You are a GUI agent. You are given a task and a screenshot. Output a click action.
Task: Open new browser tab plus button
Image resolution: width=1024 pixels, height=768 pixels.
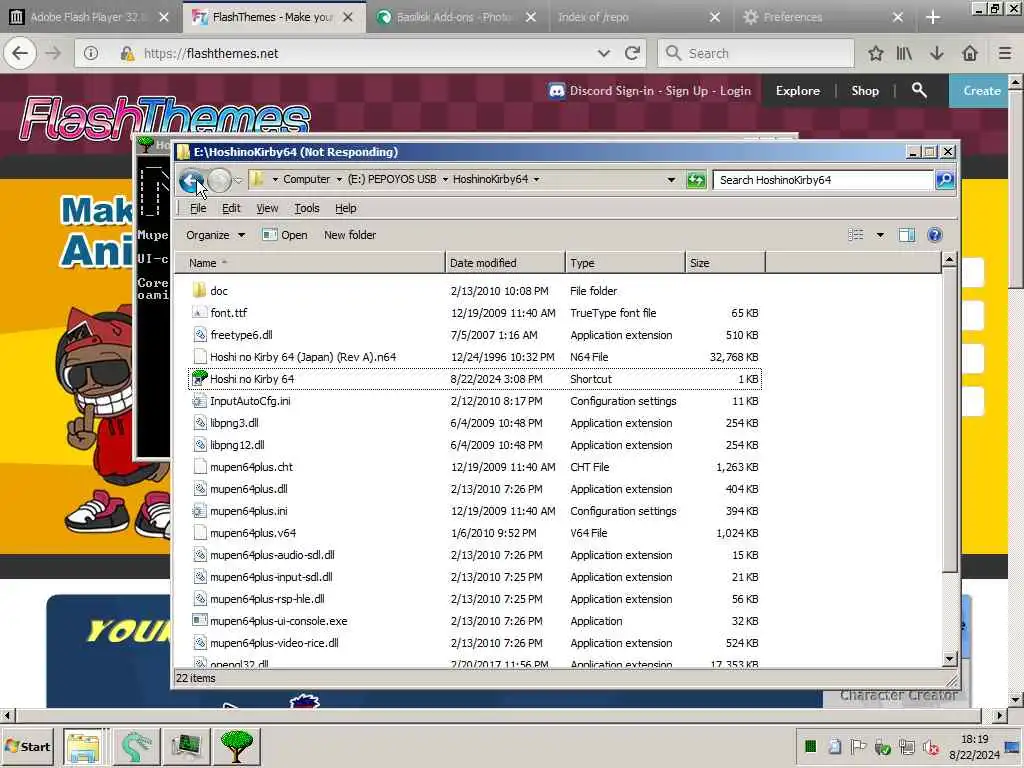point(933,17)
